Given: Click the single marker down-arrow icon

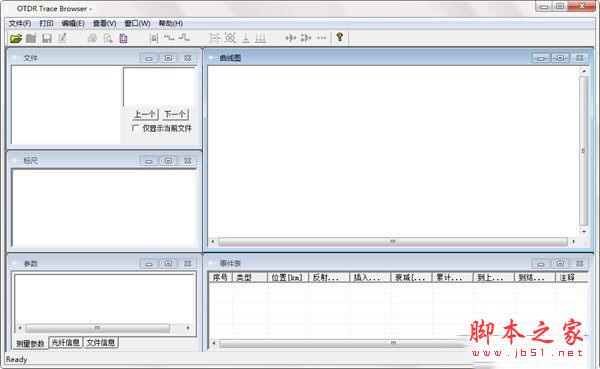Looking at the screenshot, I should coord(246,38).
